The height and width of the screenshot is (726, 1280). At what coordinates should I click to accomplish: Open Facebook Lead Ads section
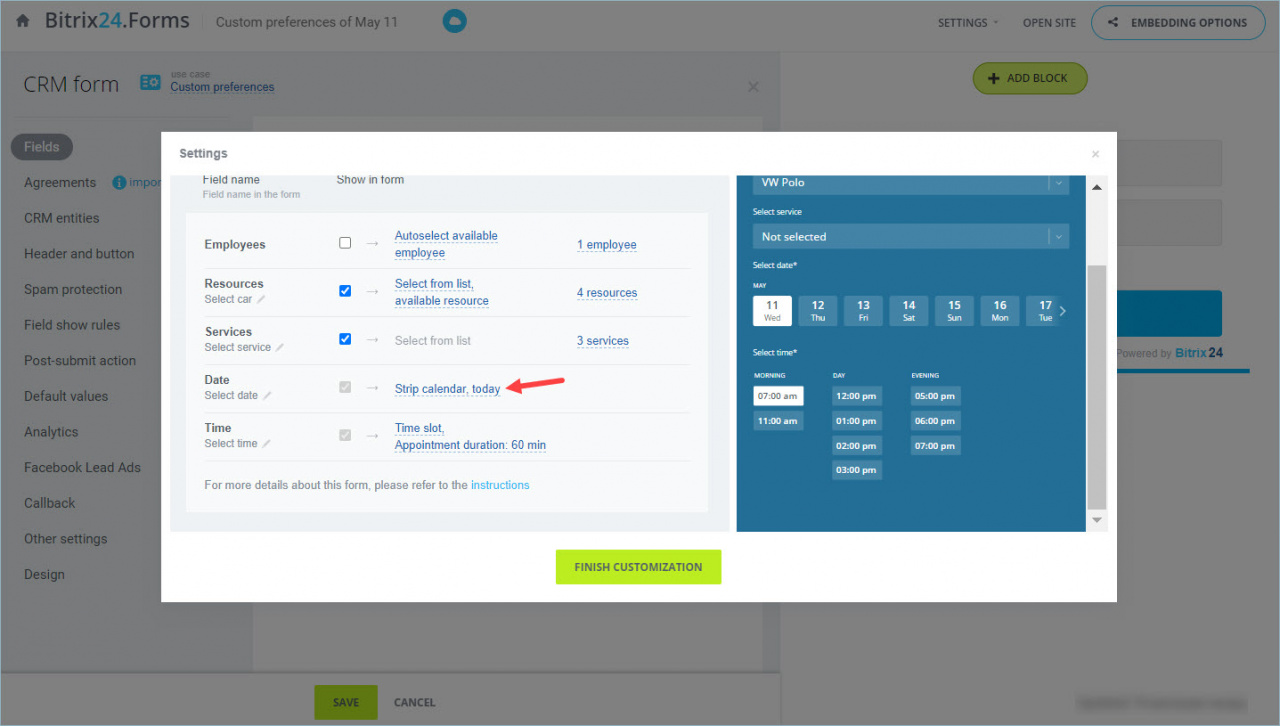click(82, 467)
